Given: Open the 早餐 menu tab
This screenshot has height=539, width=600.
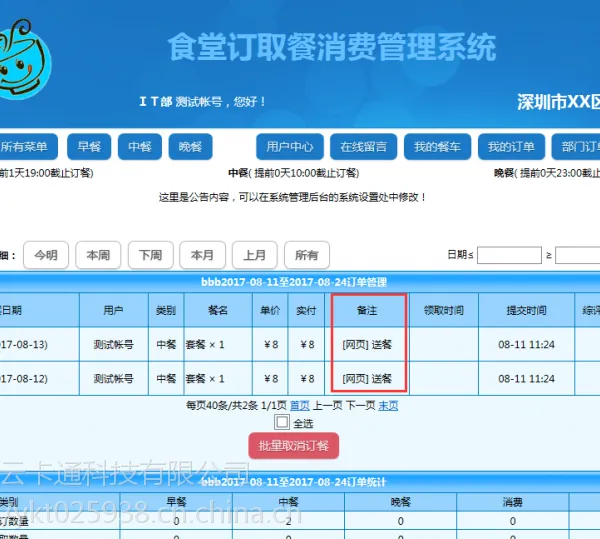Looking at the screenshot, I should pyautogui.click(x=89, y=147).
